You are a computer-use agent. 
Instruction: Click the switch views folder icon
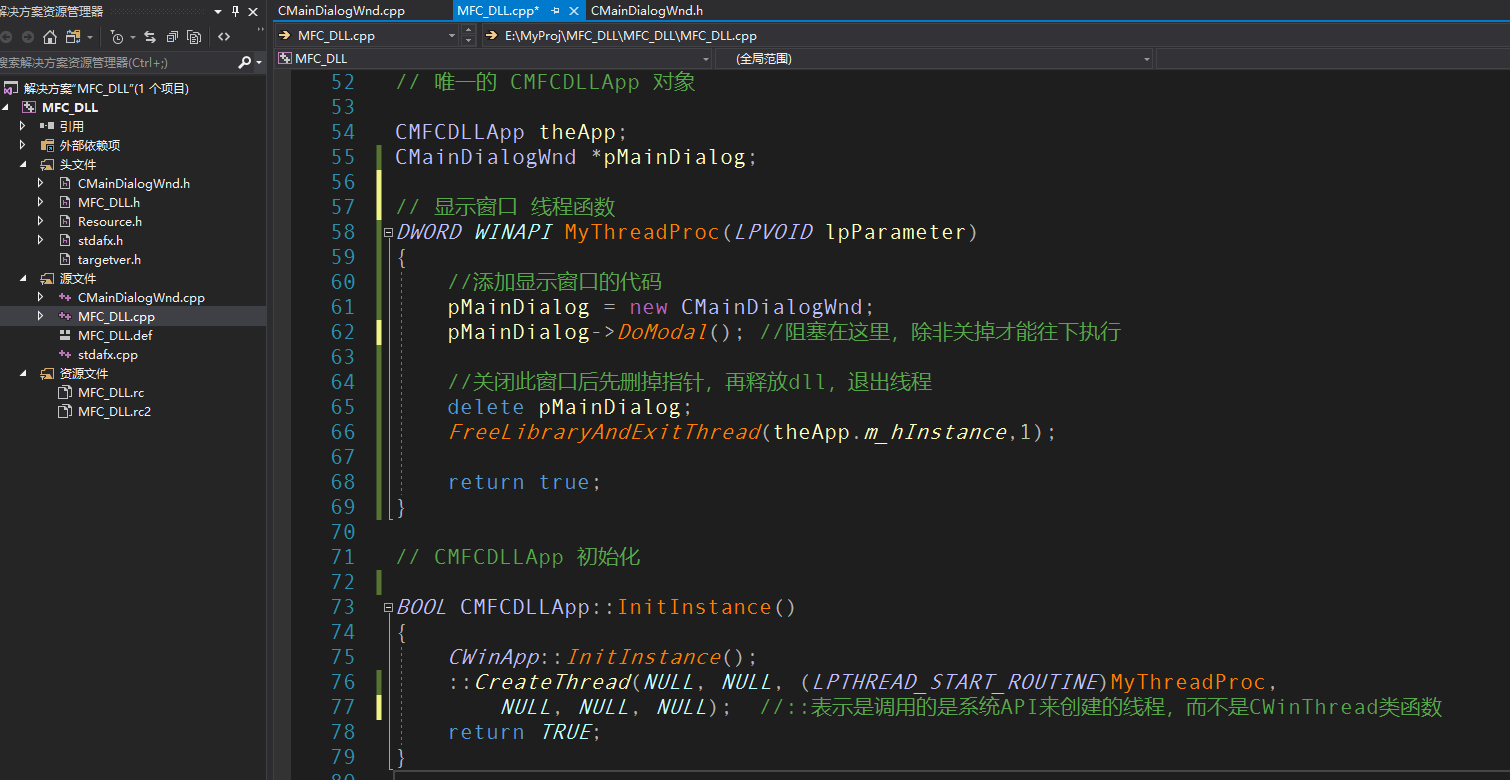coord(73,37)
